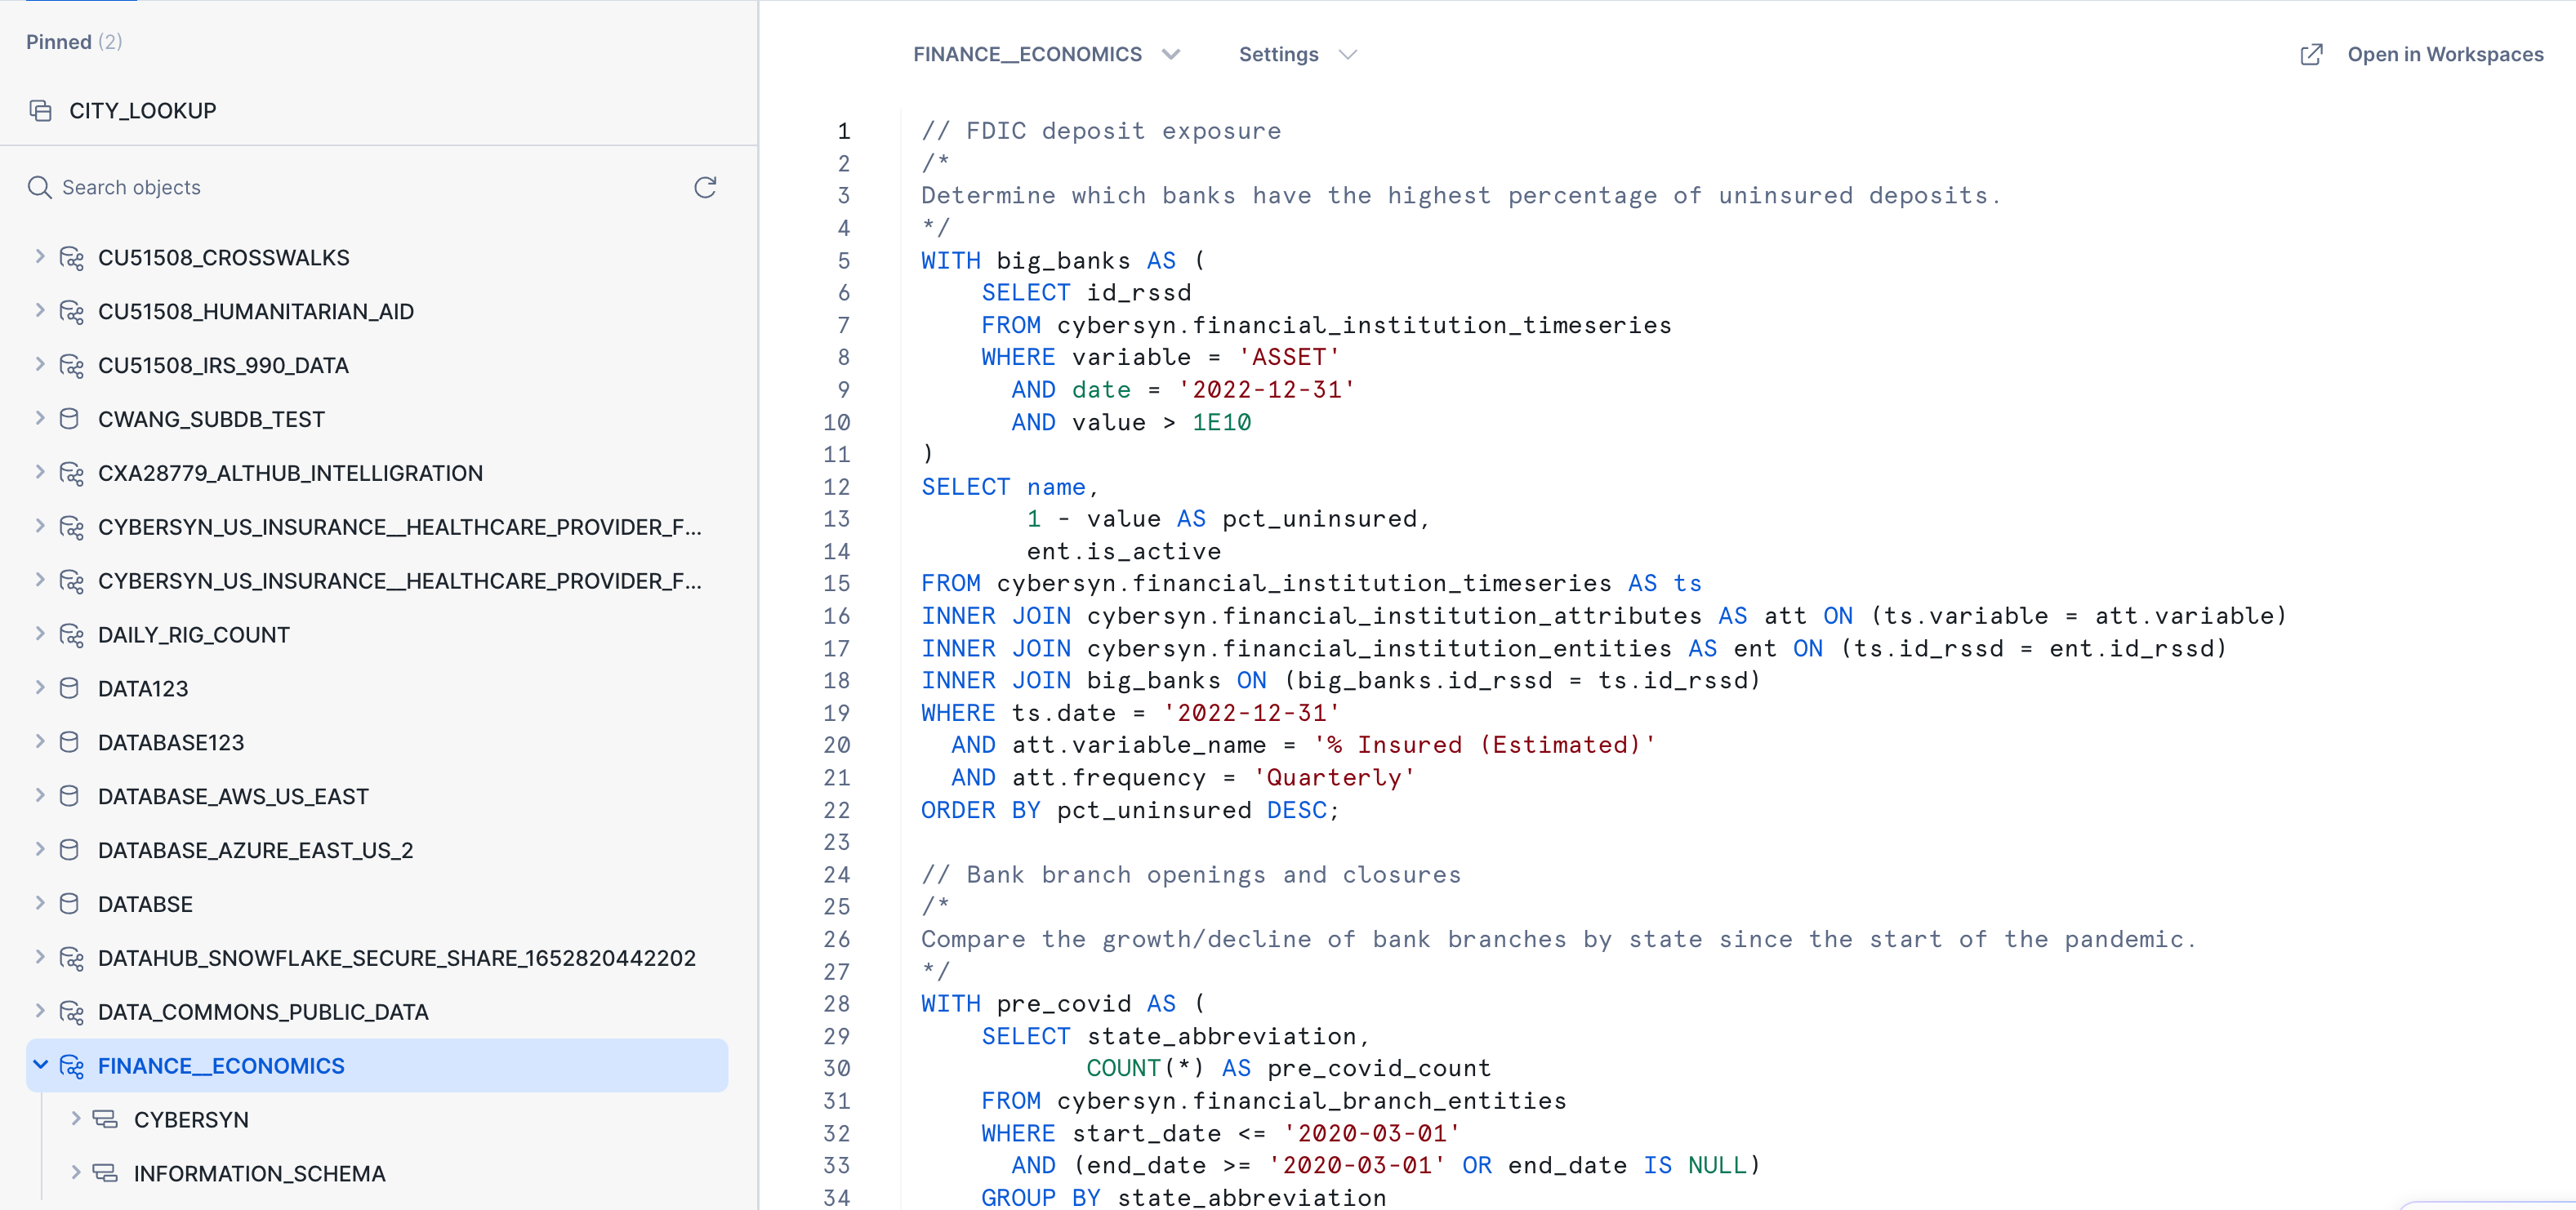2576x1210 pixels.
Task: Click the DATABASE123 database icon
Action: coord(69,742)
